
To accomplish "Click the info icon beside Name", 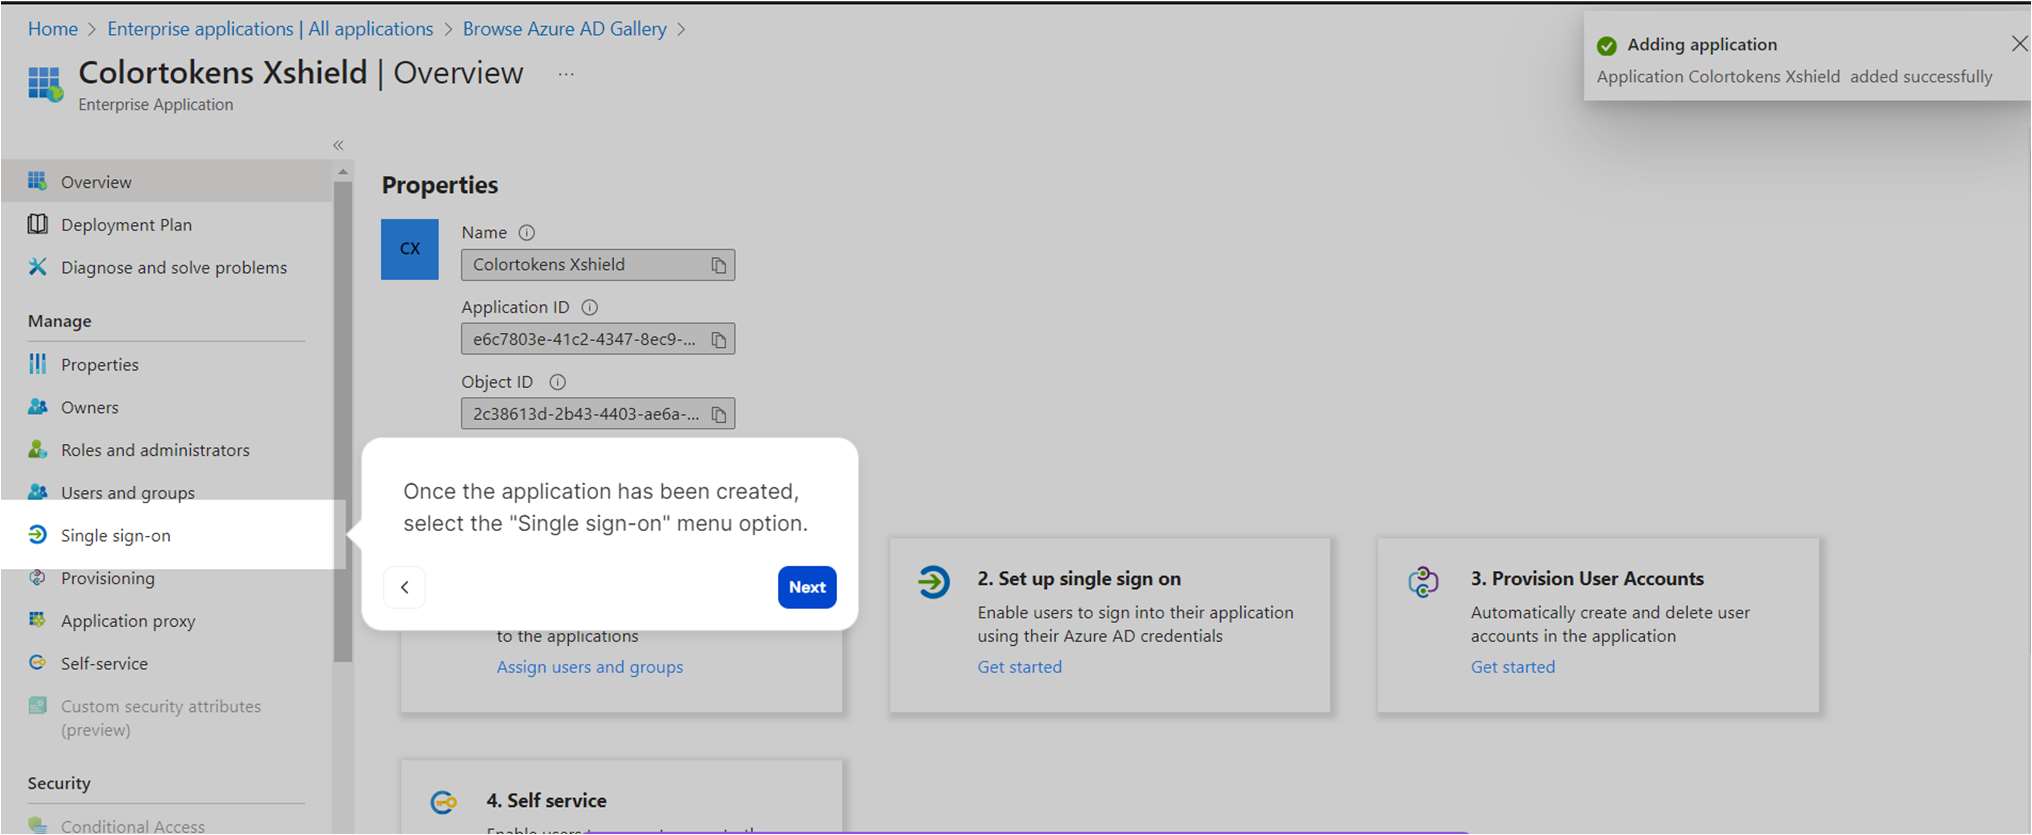I will [527, 233].
